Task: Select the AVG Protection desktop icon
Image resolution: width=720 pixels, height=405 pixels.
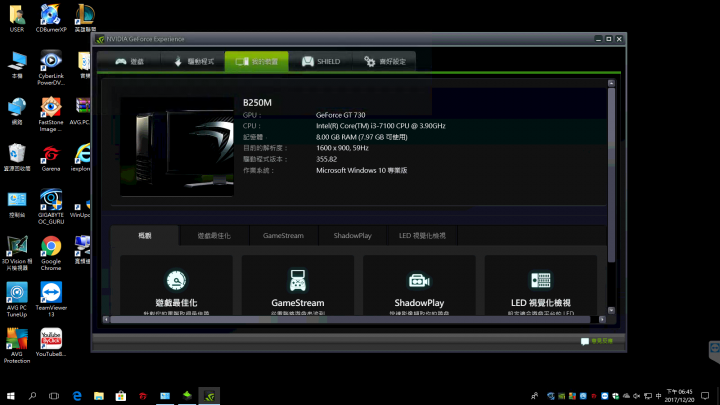Action: pyautogui.click(x=17, y=346)
